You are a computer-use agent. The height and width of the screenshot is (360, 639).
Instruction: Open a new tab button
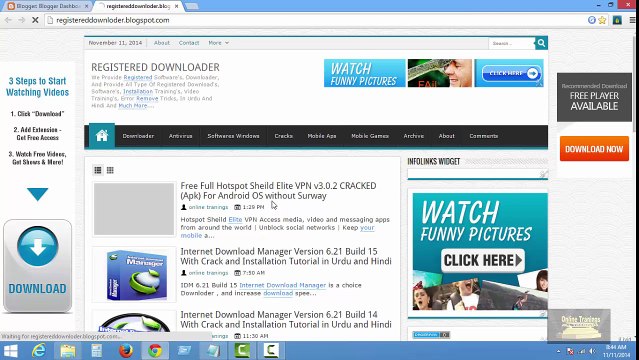point(192,6)
